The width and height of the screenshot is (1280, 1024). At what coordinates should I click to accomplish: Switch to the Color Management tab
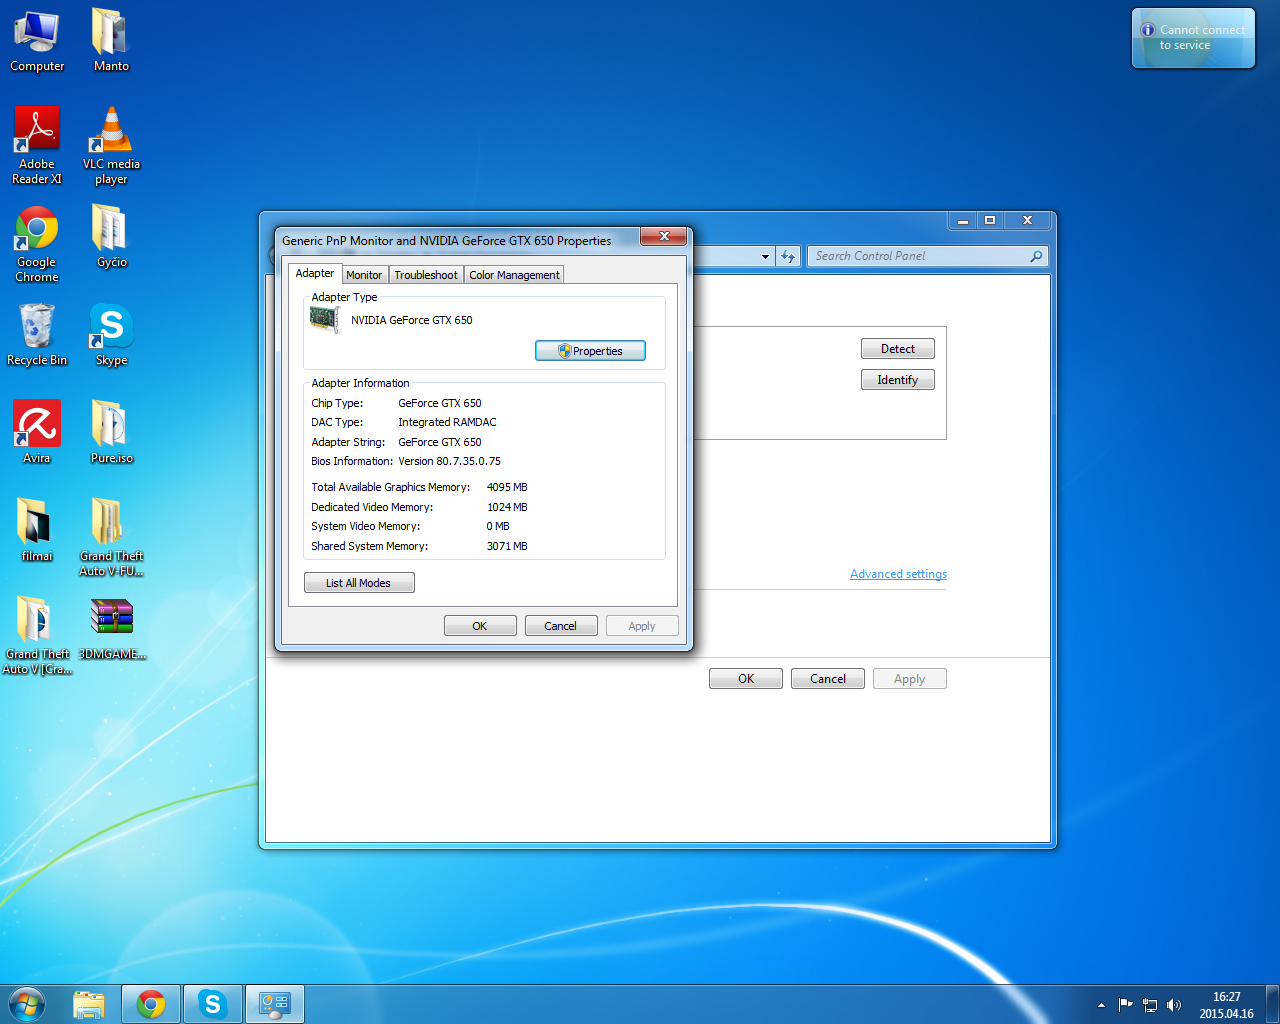click(514, 275)
